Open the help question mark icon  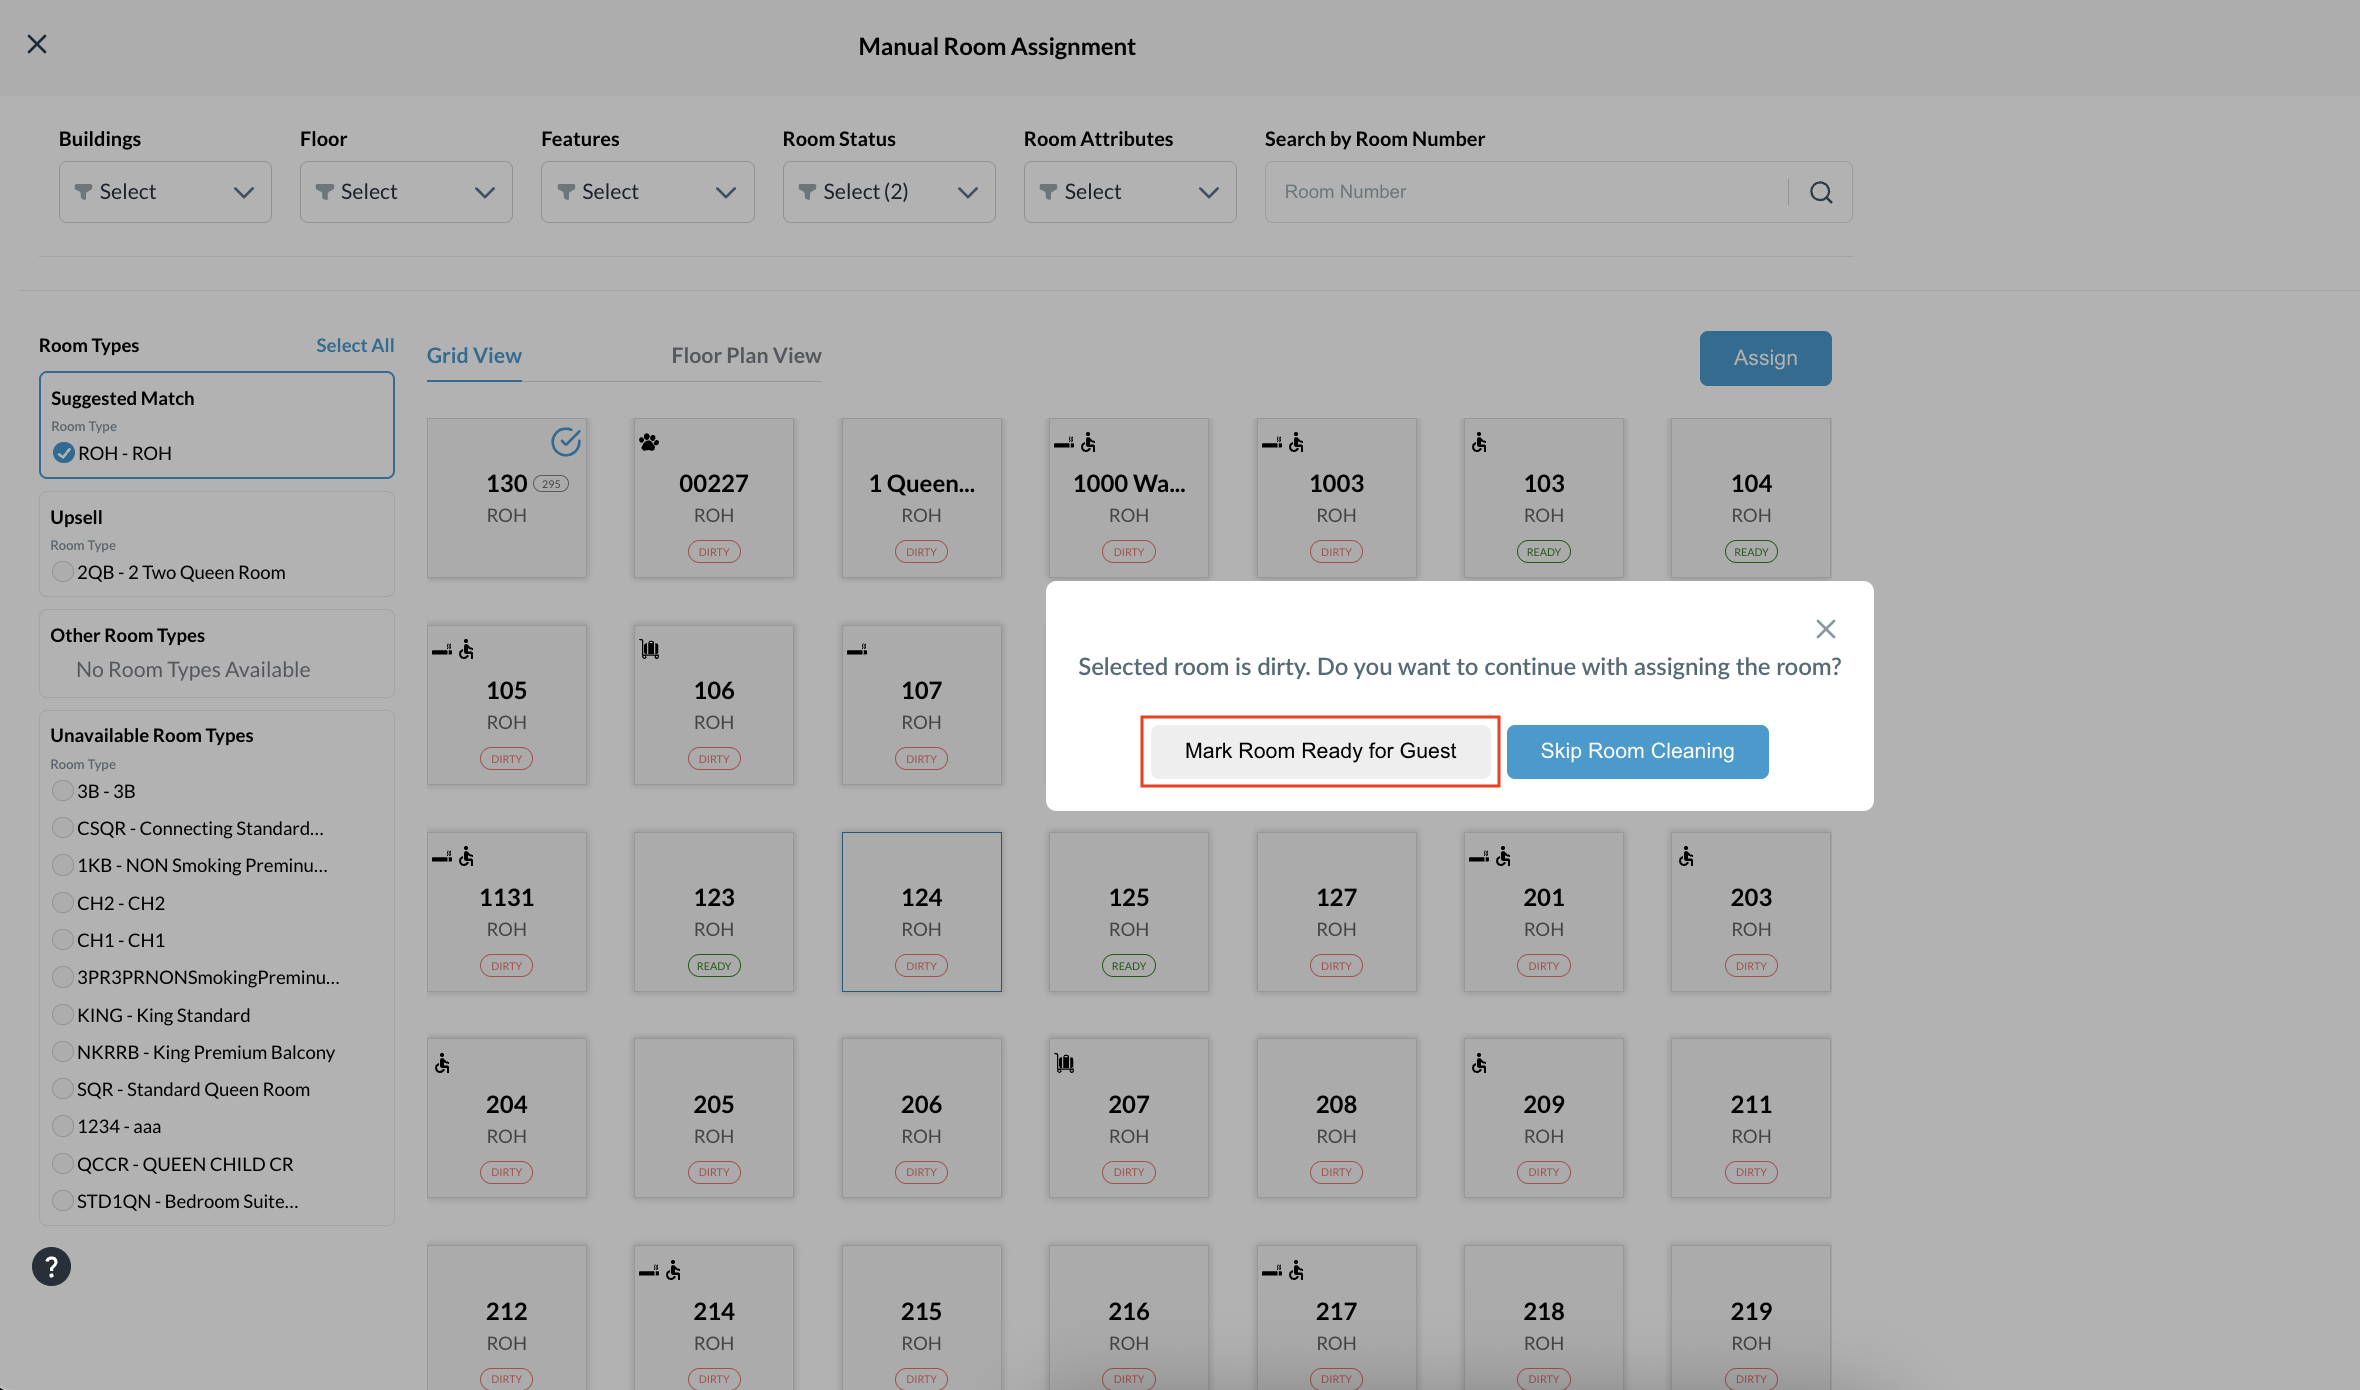[x=51, y=1266]
